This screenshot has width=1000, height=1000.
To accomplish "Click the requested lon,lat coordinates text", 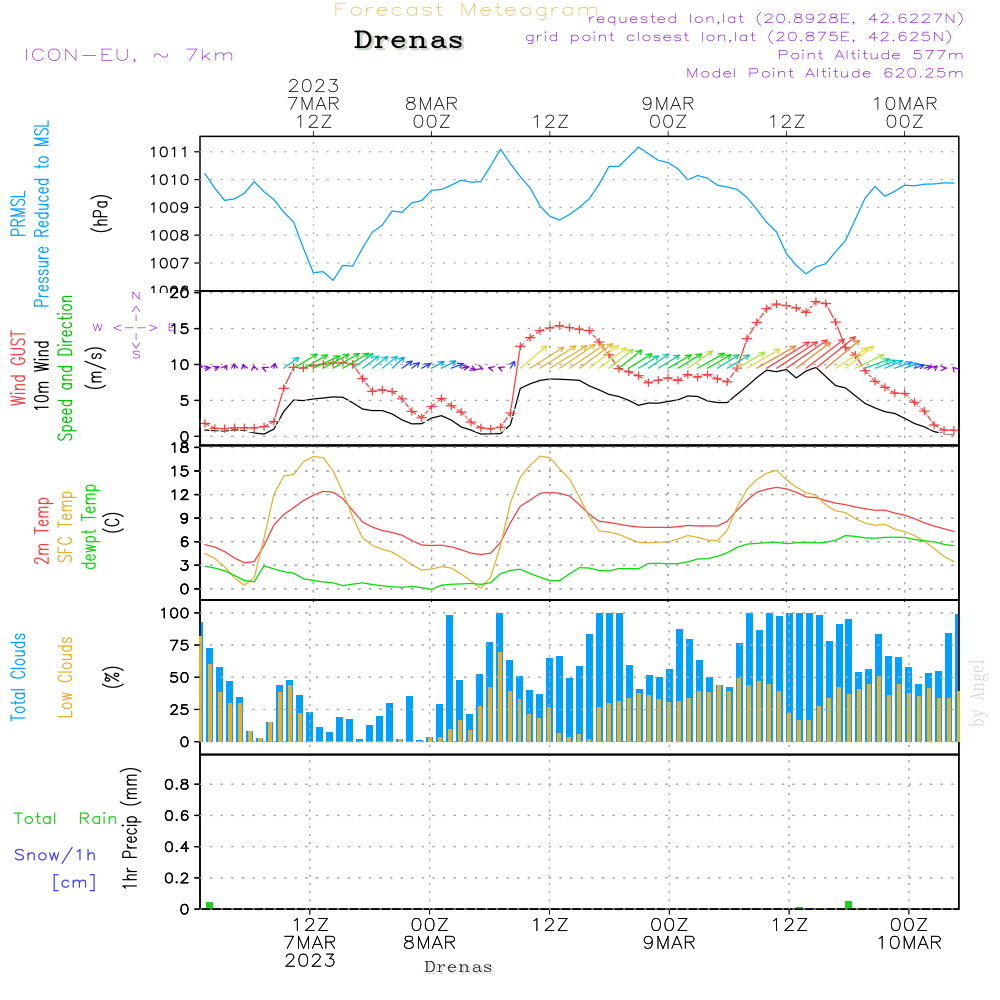I will point(775,19).
